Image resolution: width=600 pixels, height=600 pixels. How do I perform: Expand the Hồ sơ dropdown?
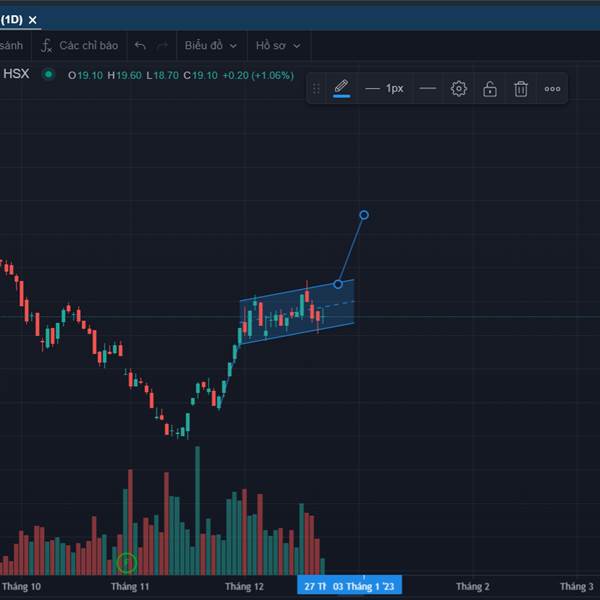pos(278,46)
